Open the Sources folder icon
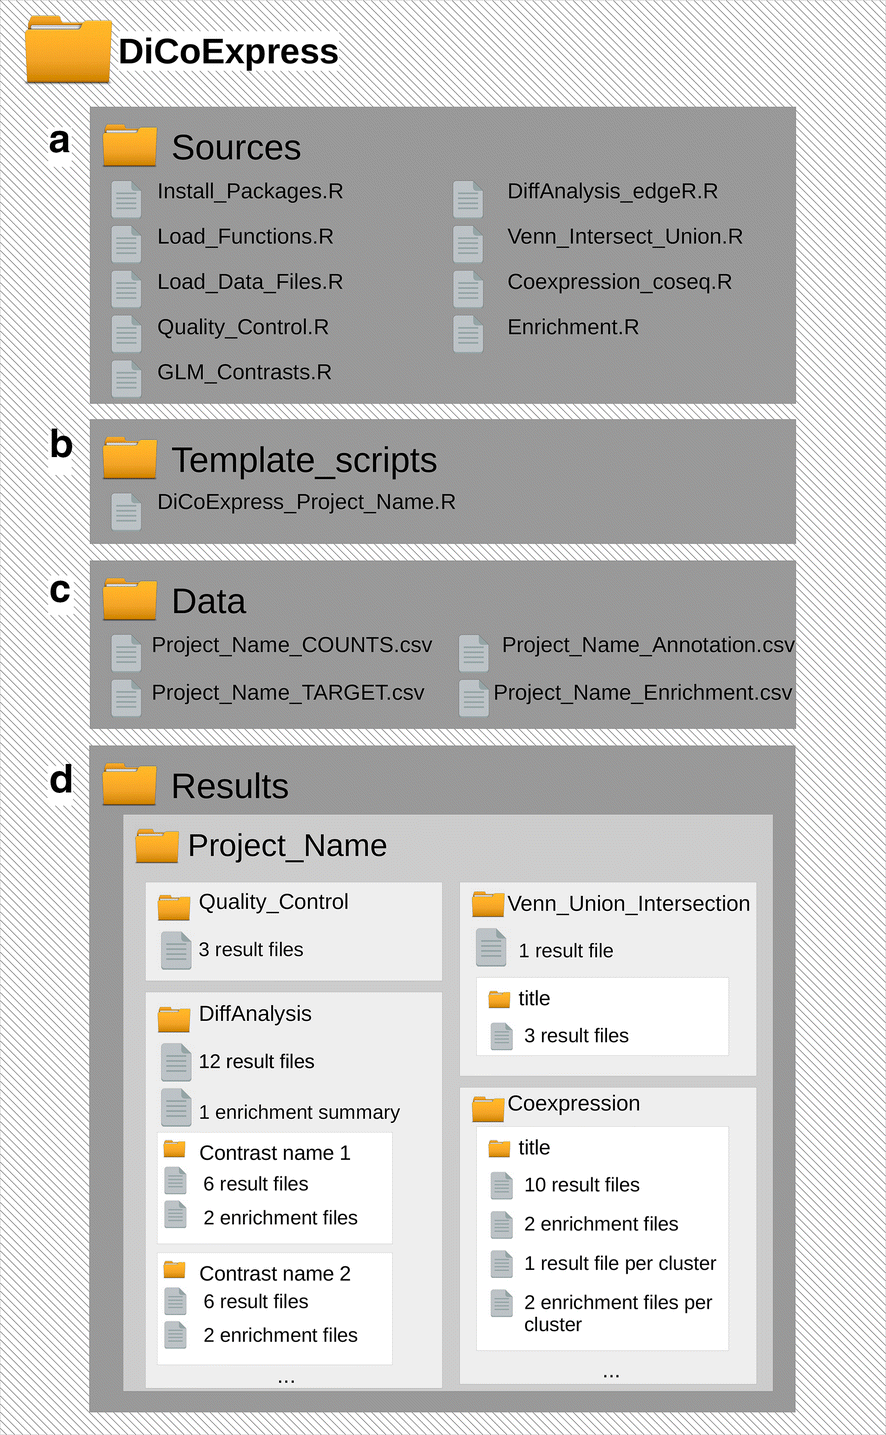The height and width of the screenshot is (1435, 886). point(130,146)
